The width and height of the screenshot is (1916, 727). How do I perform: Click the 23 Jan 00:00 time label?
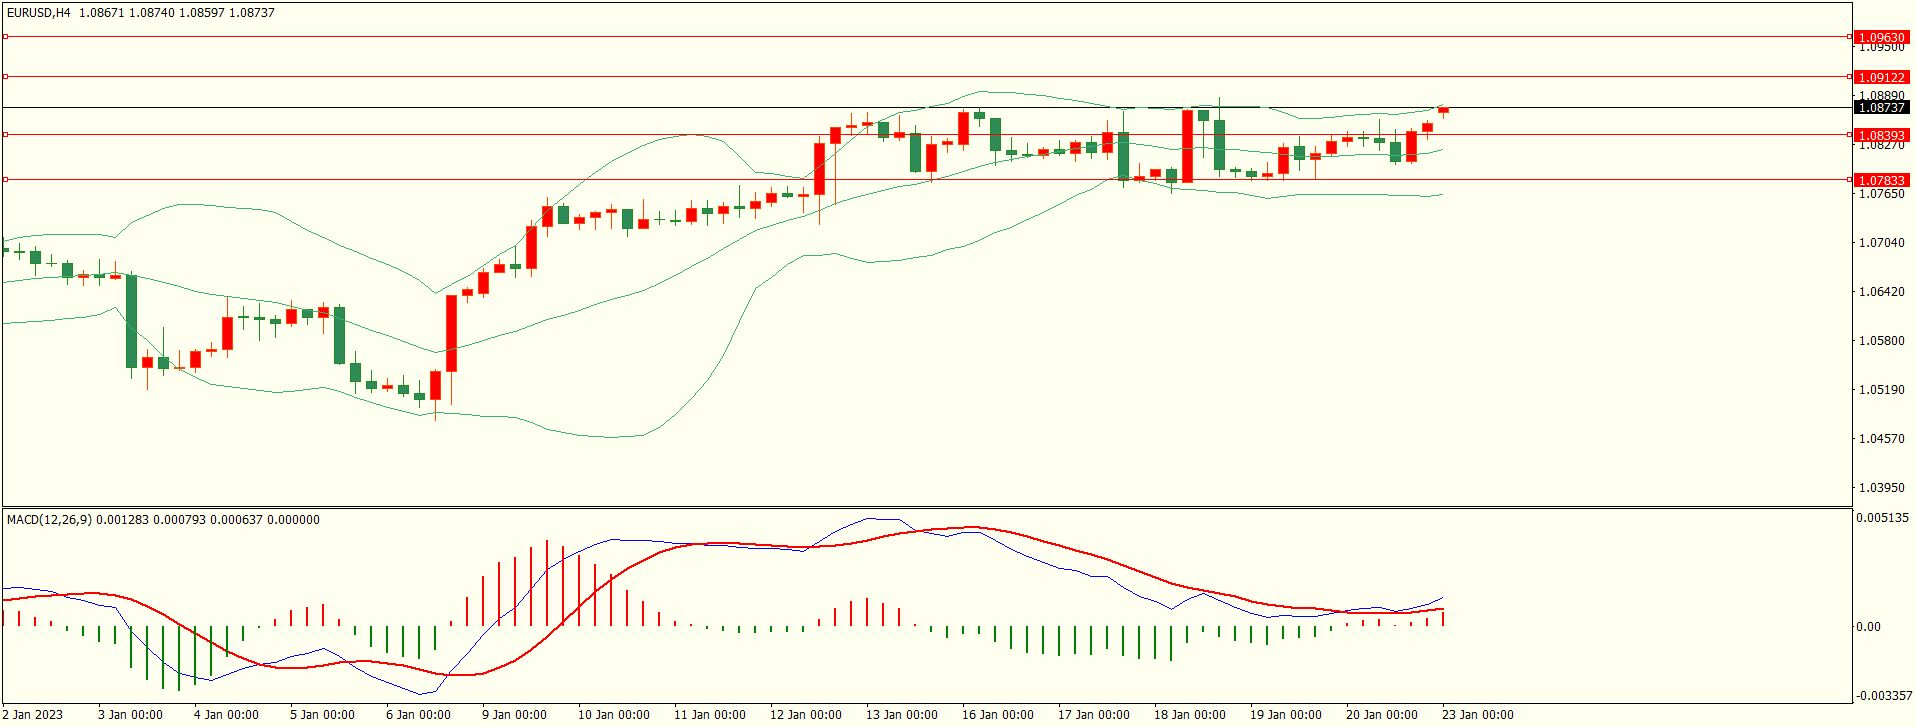pos(1478,714)
